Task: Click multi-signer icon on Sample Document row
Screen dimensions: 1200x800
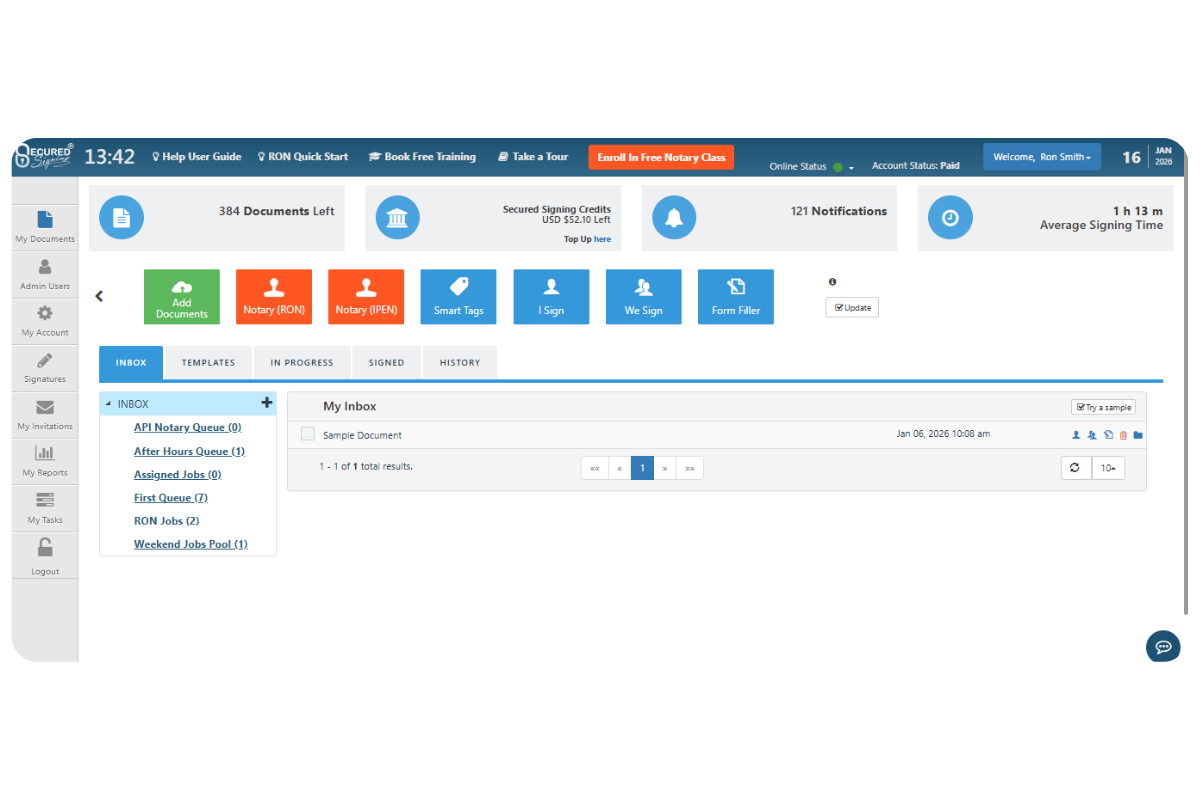Action: point(1092,435)
